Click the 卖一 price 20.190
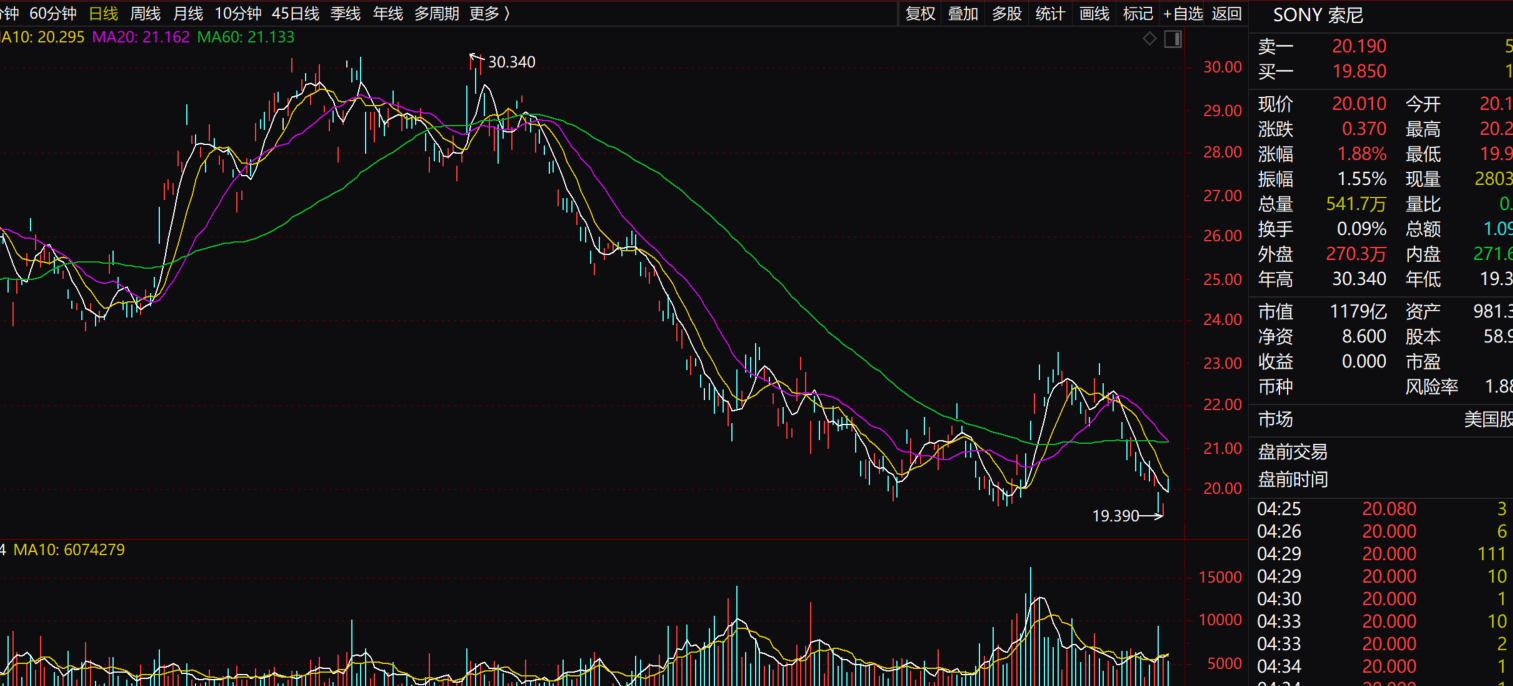 [1359, 47]
